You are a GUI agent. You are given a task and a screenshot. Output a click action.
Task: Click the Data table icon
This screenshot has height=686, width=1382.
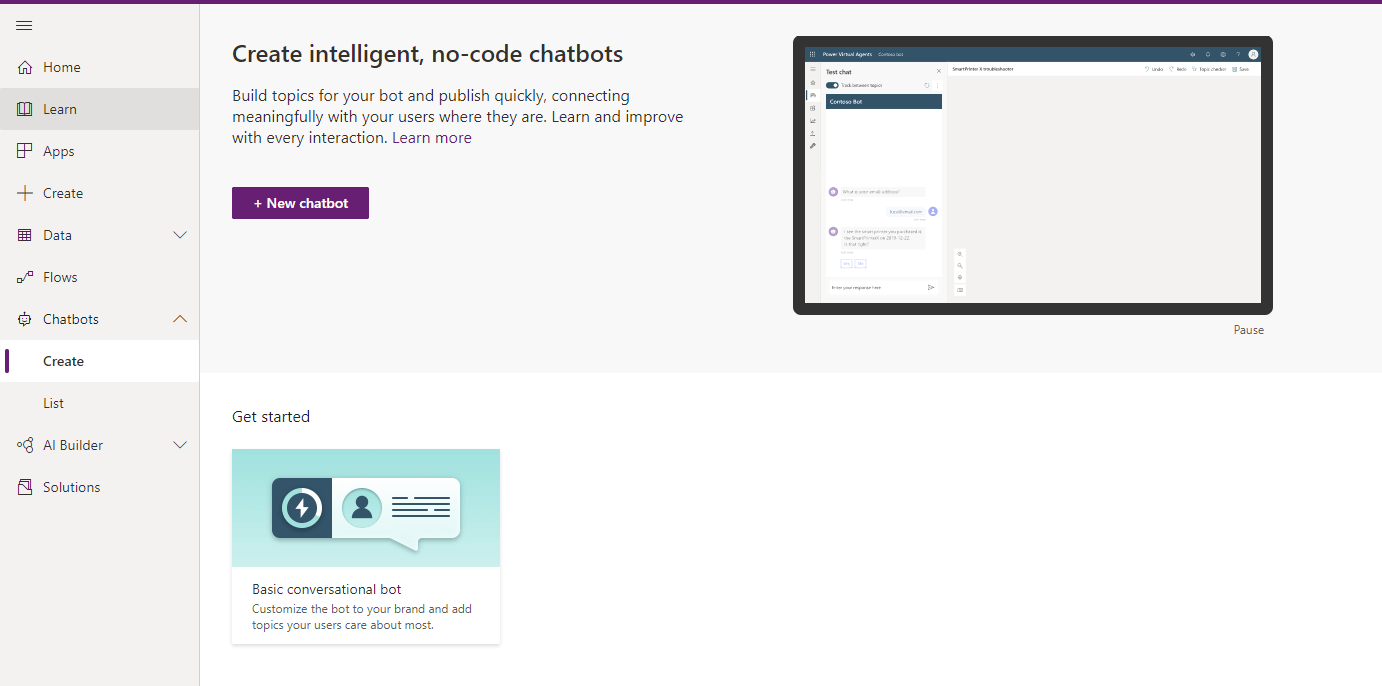pos(25,235)
